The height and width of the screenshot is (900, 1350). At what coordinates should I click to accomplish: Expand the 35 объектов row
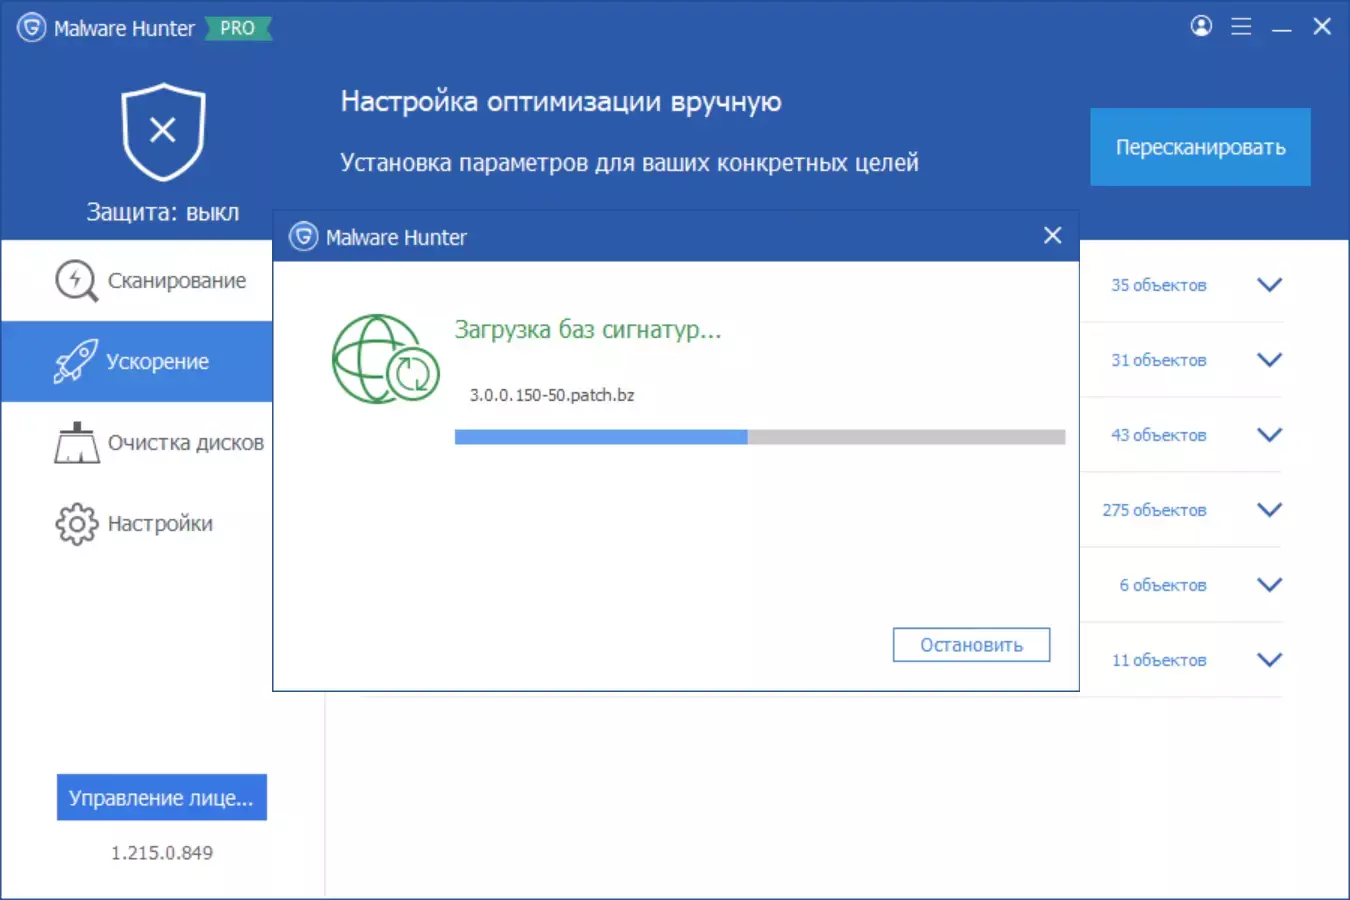tap(1269, 285)
